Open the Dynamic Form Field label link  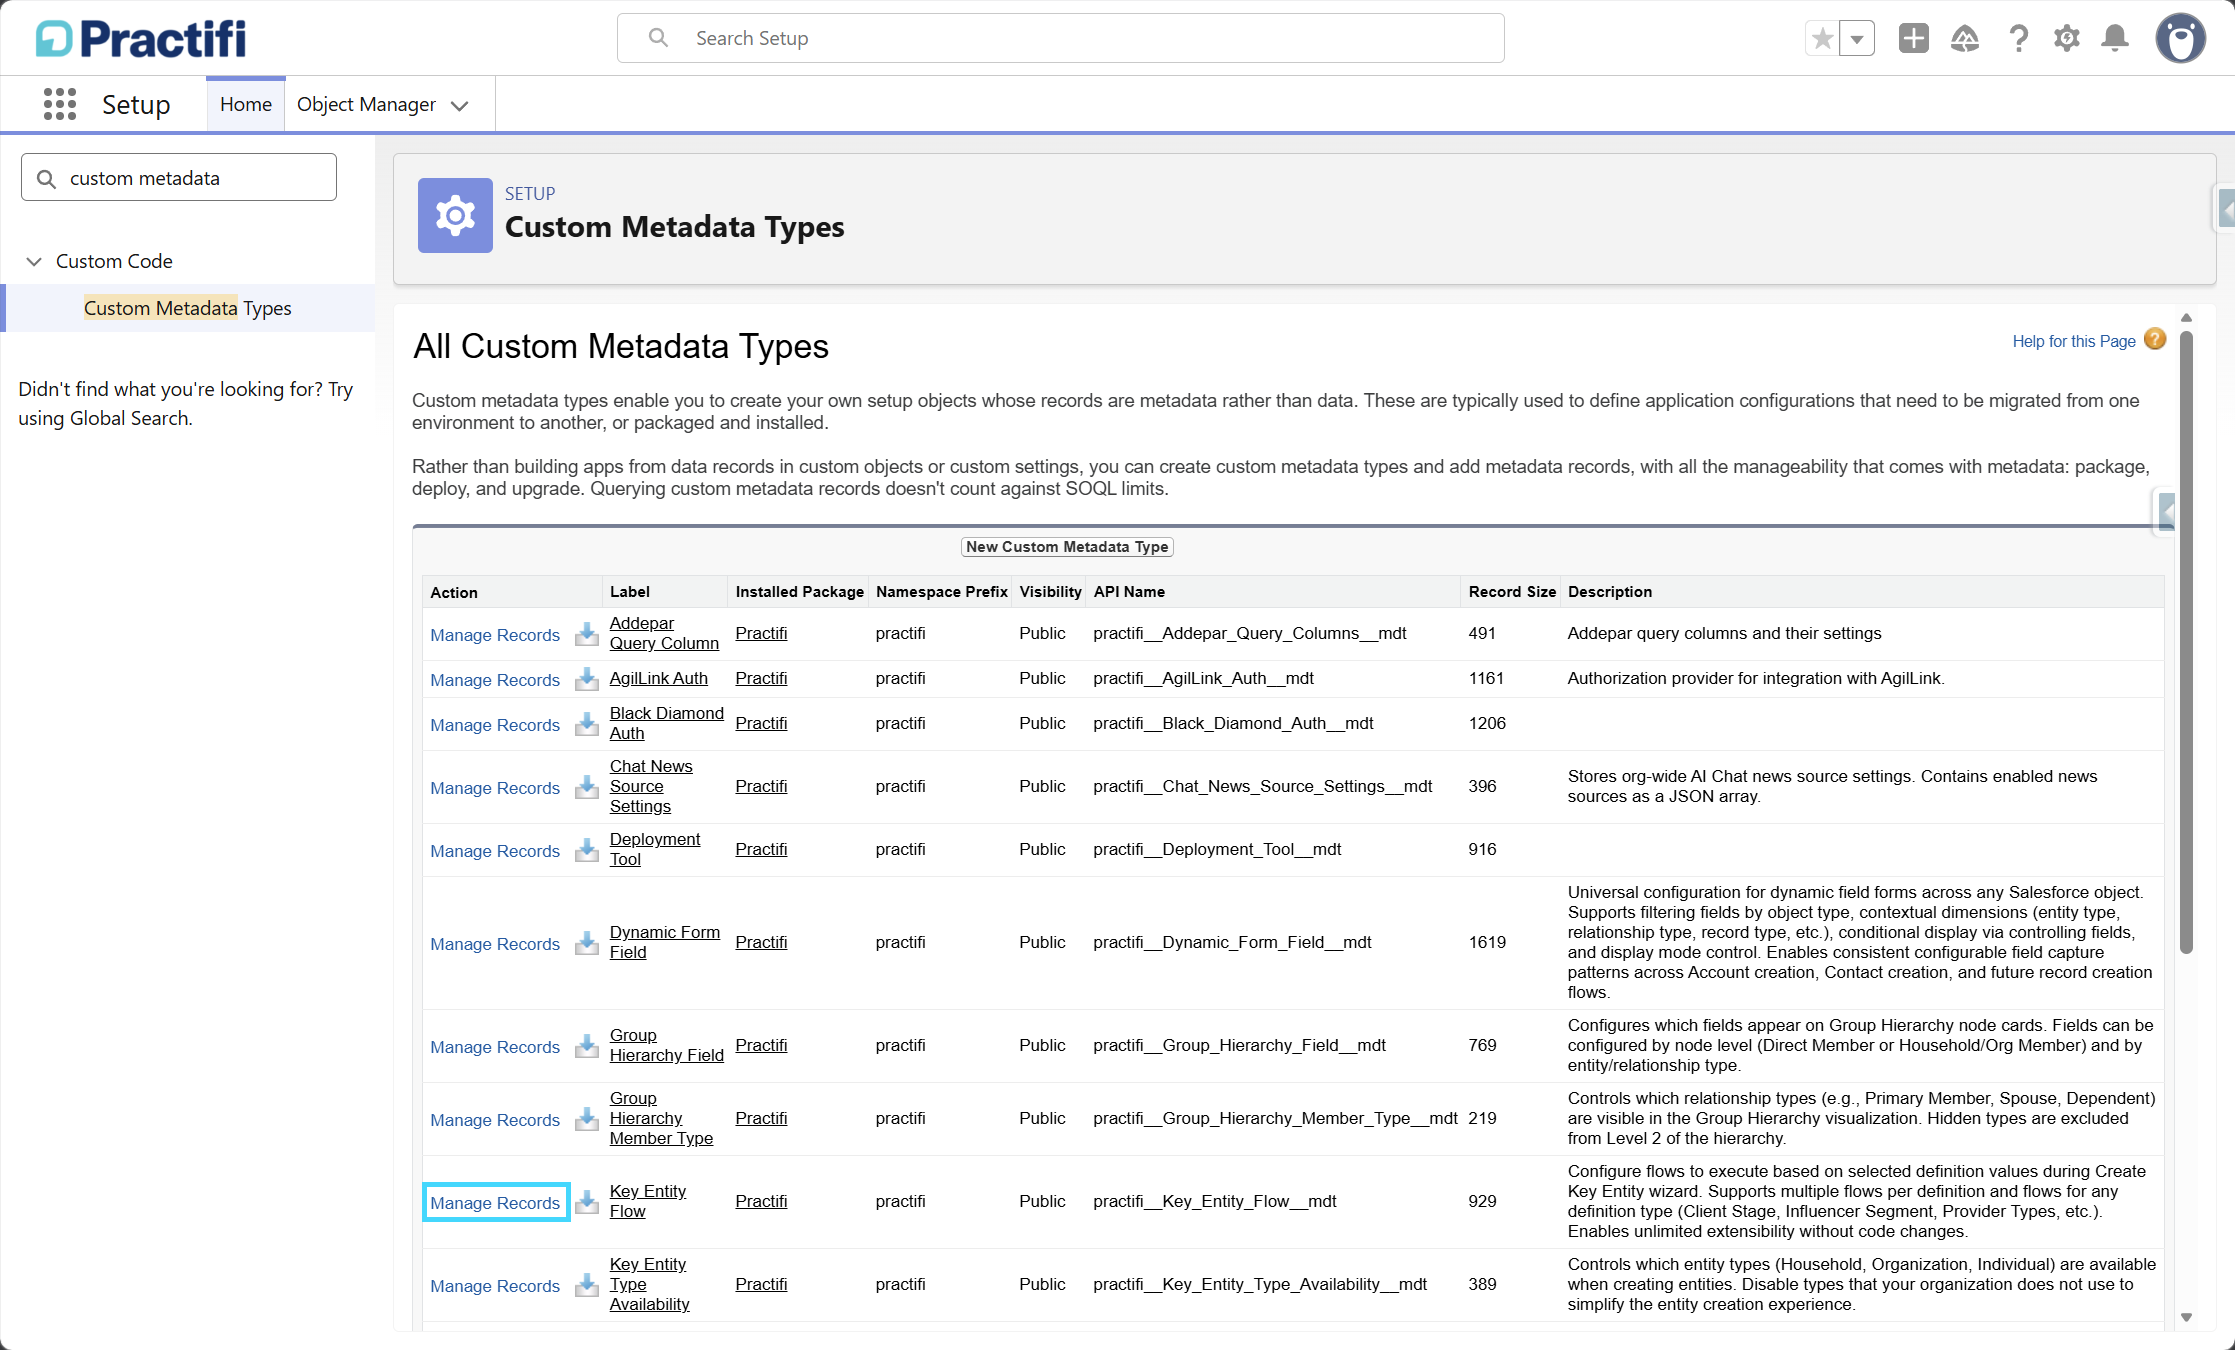pos(665,942)
